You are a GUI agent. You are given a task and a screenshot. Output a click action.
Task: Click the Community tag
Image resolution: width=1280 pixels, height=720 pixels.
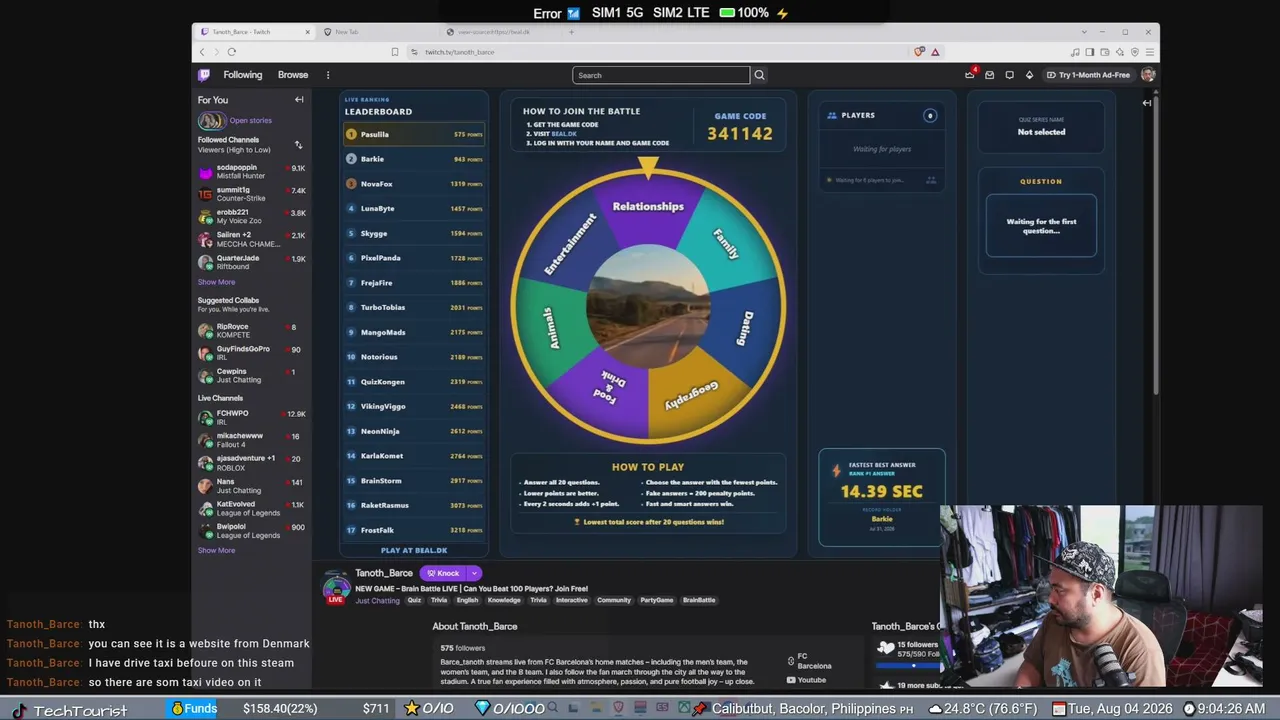point(614,600)
